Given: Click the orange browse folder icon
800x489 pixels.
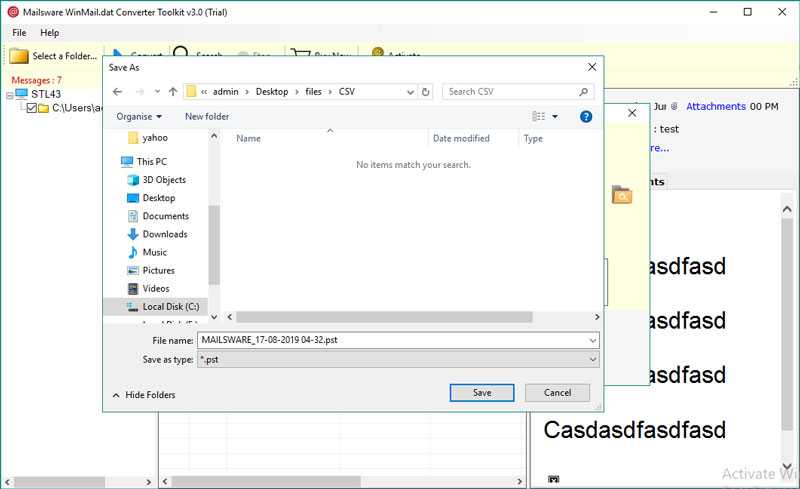Looking at the screenshot, I should click(622, 194).
